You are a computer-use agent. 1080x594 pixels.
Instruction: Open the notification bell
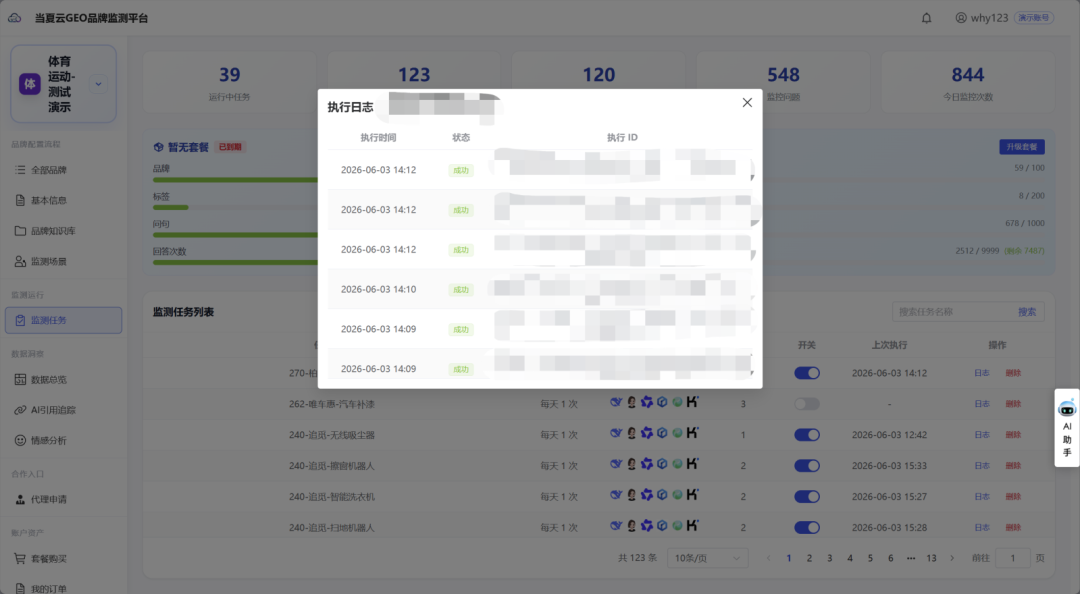pyautogui.click(x=926, y=18)
